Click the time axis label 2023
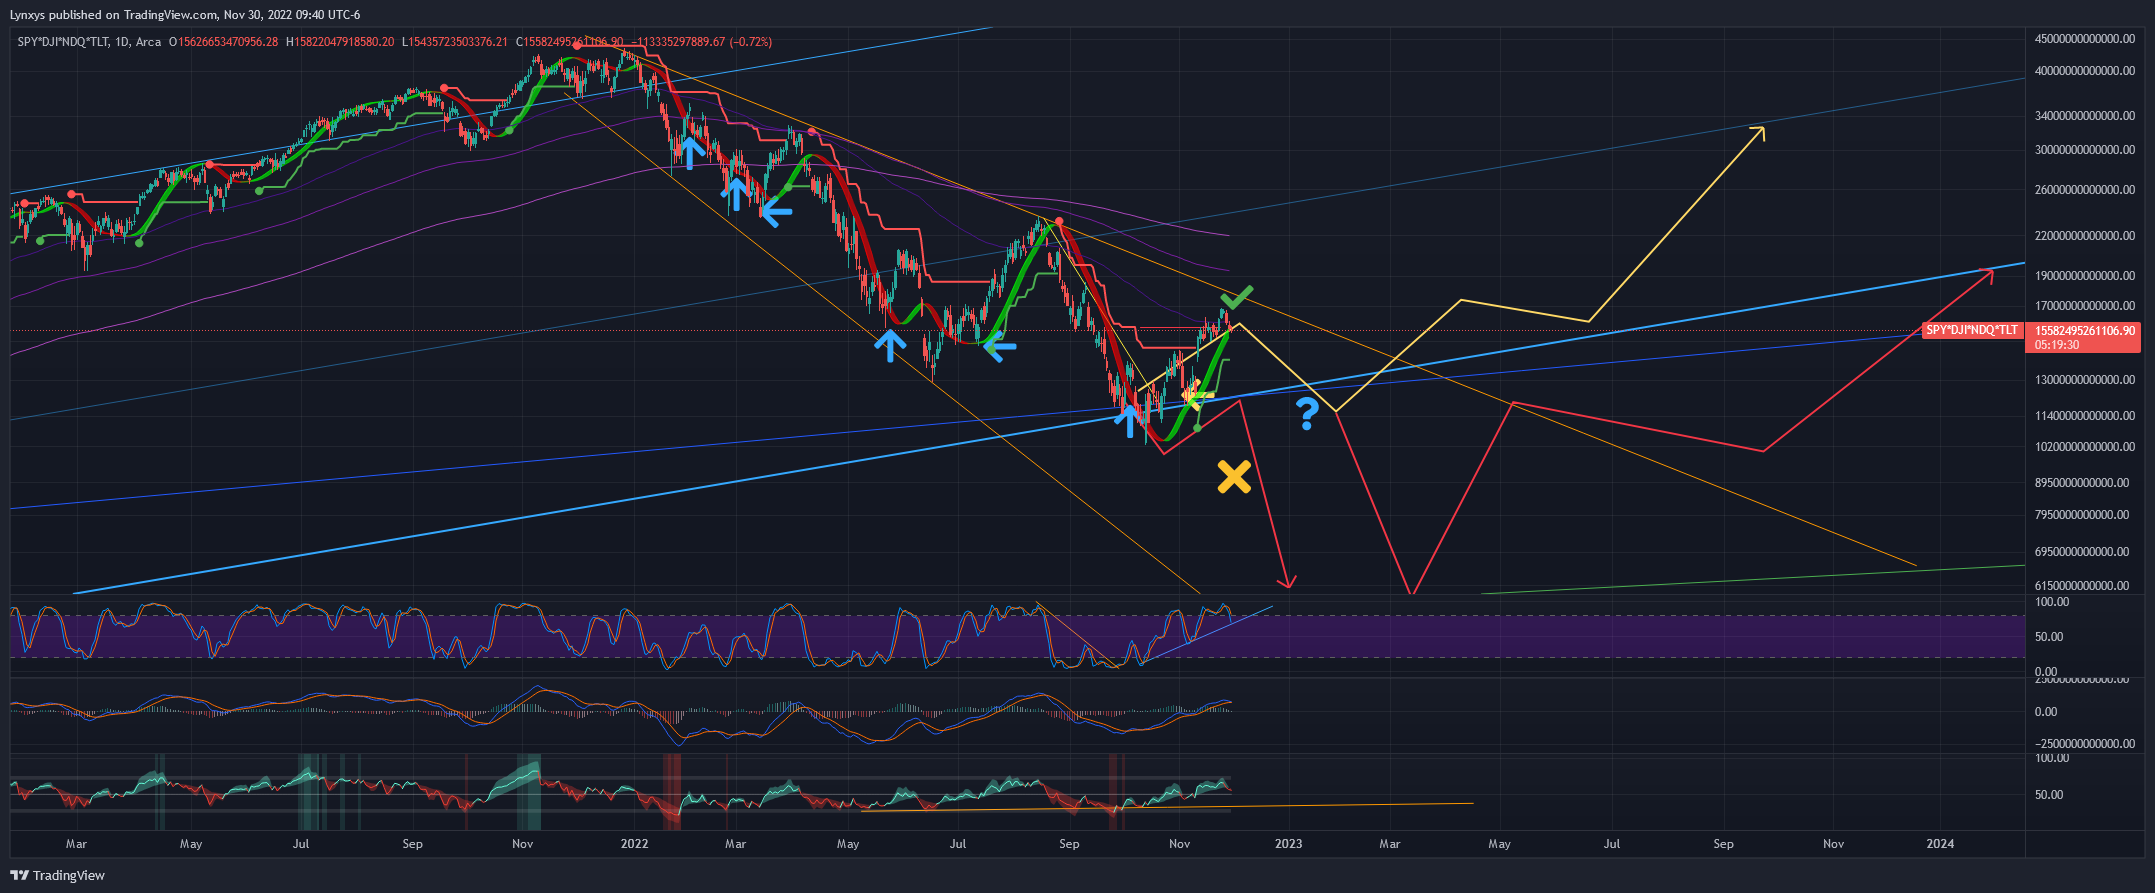The height and width of the screenshot is (893, 2155). 1289,844
